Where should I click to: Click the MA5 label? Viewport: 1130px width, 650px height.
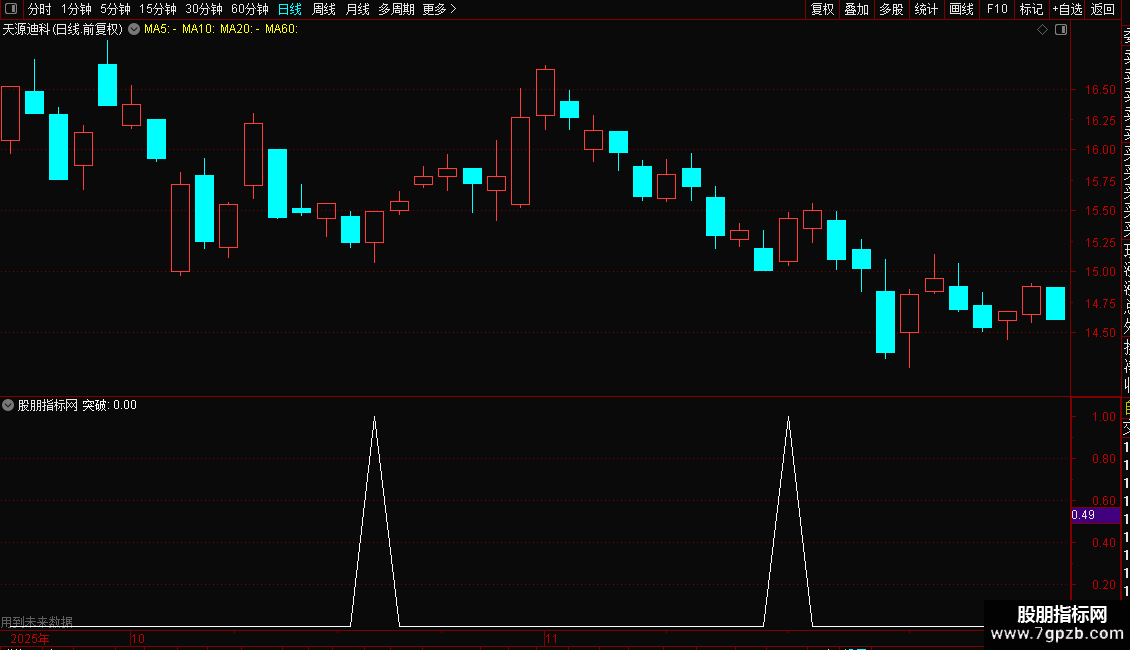pyautogui.click(x=160, y=30)
